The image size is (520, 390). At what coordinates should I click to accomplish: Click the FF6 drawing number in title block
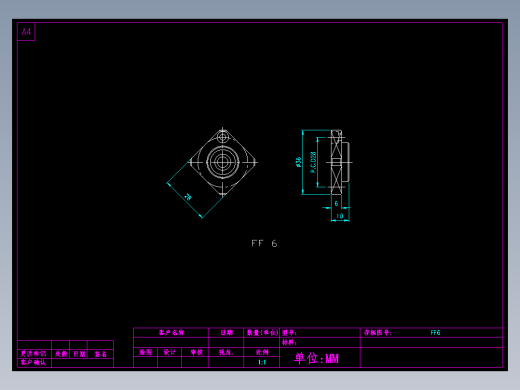435,333
